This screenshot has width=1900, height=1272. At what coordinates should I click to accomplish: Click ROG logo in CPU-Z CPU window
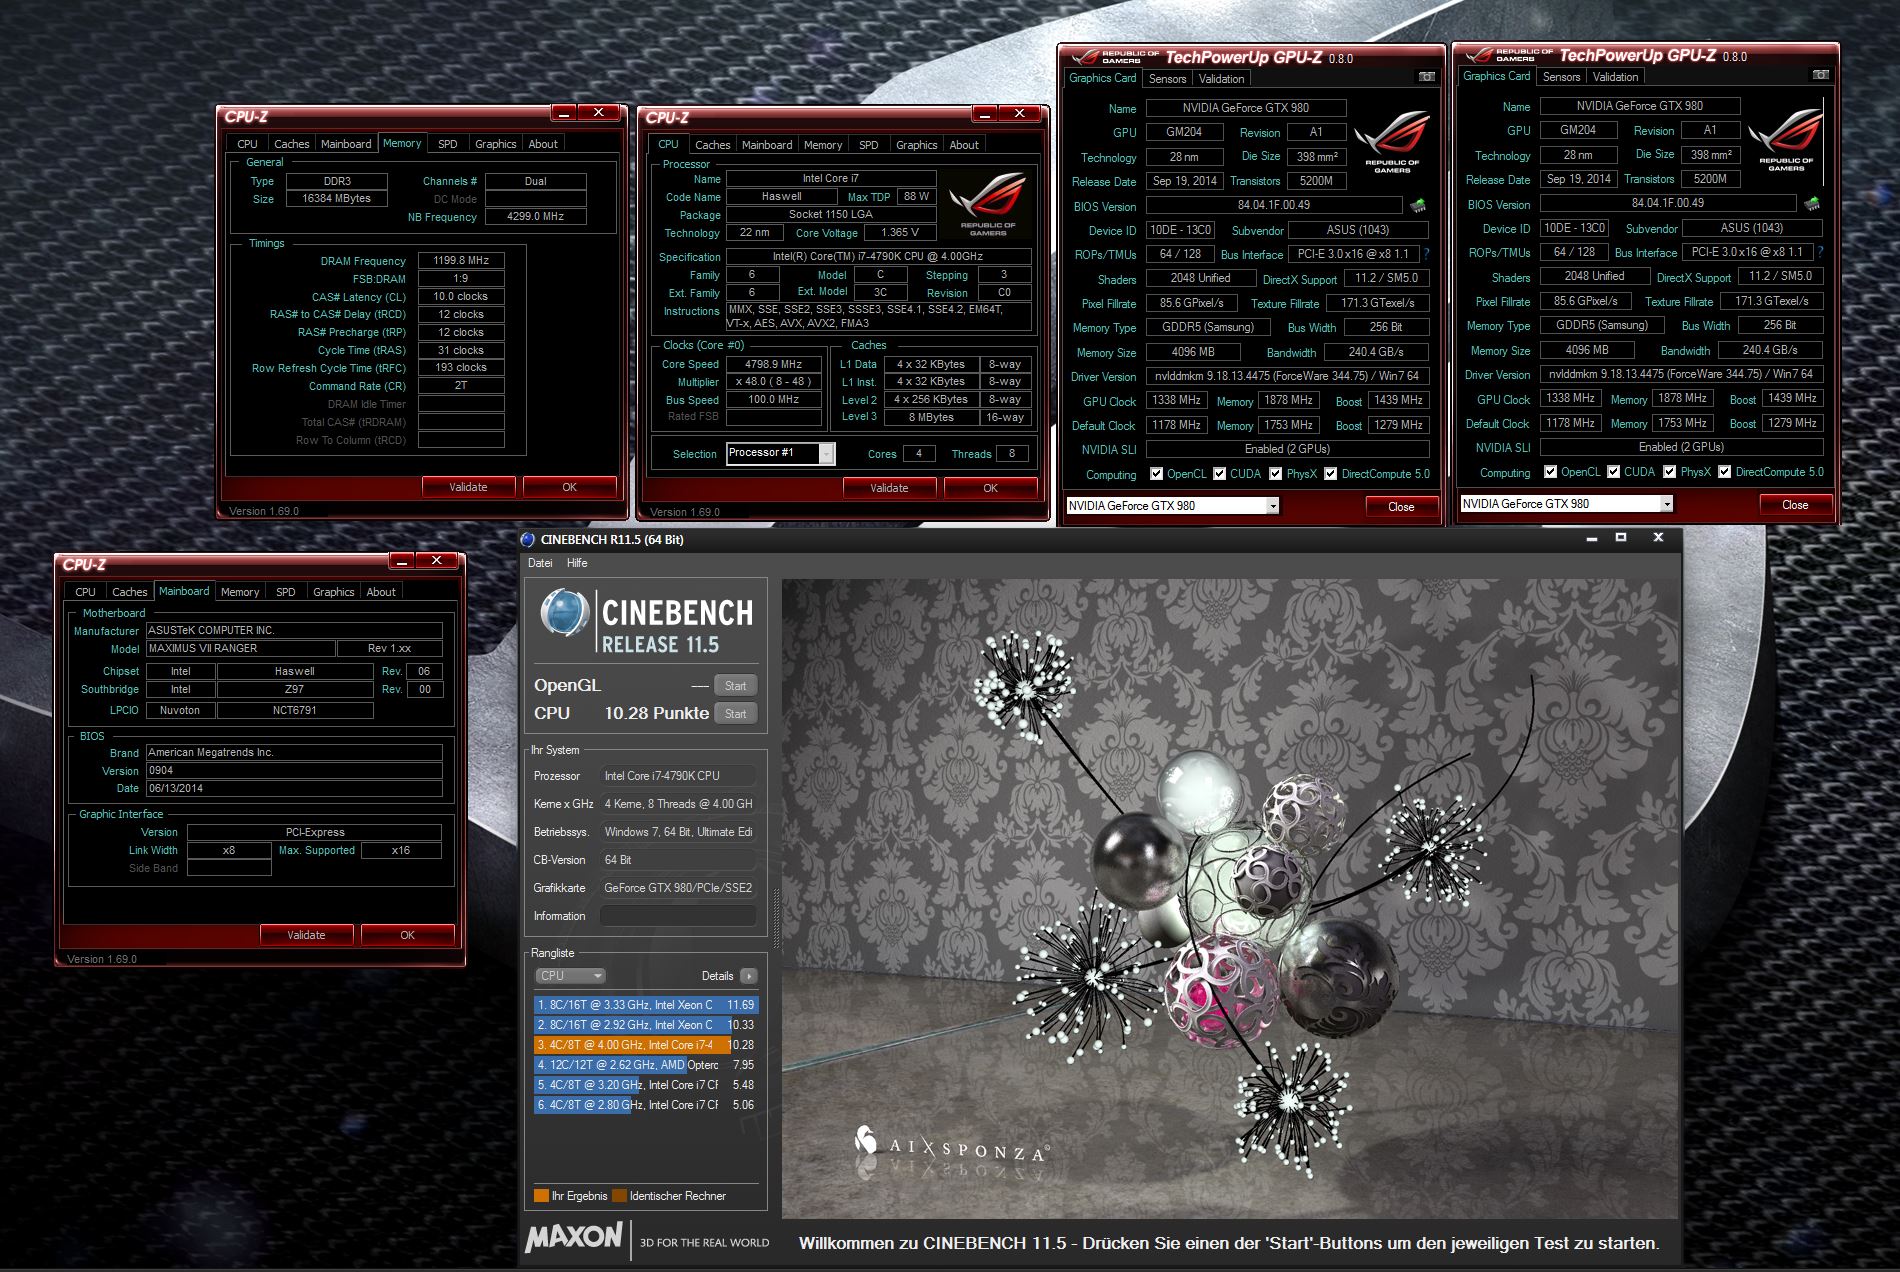pos(988,205)
